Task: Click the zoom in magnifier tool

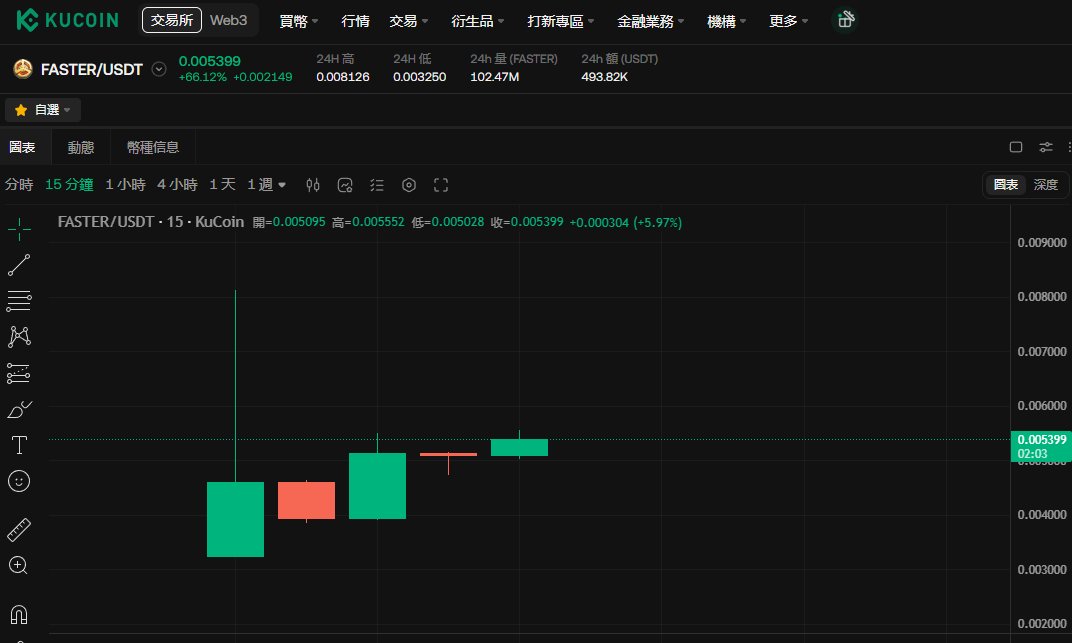Action: pyautogui.click(x=19, y=565)
